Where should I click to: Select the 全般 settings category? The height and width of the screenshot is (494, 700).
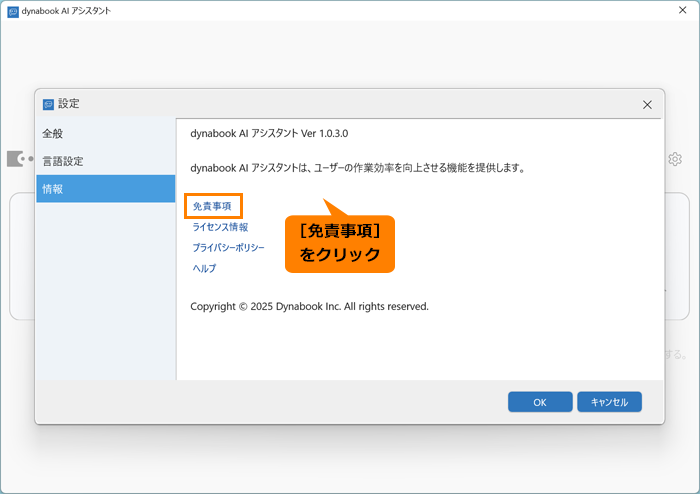tap(106, 133)
